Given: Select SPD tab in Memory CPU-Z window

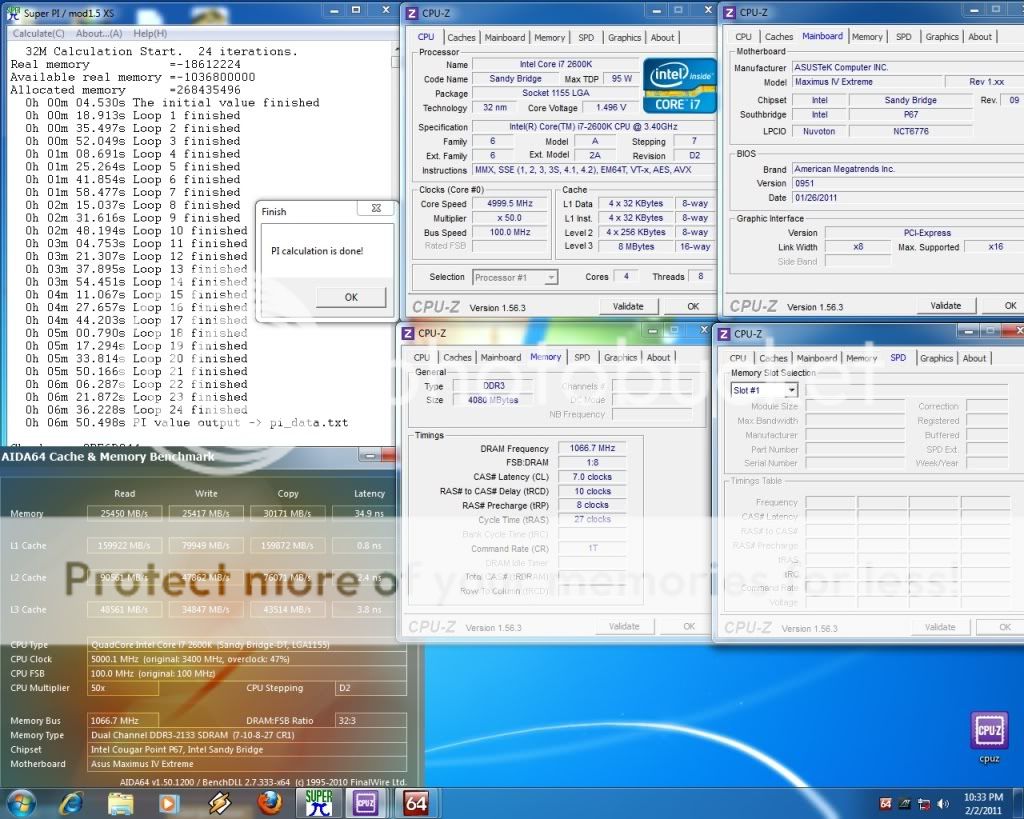Looking at the screenshot, I should point(582,357).
